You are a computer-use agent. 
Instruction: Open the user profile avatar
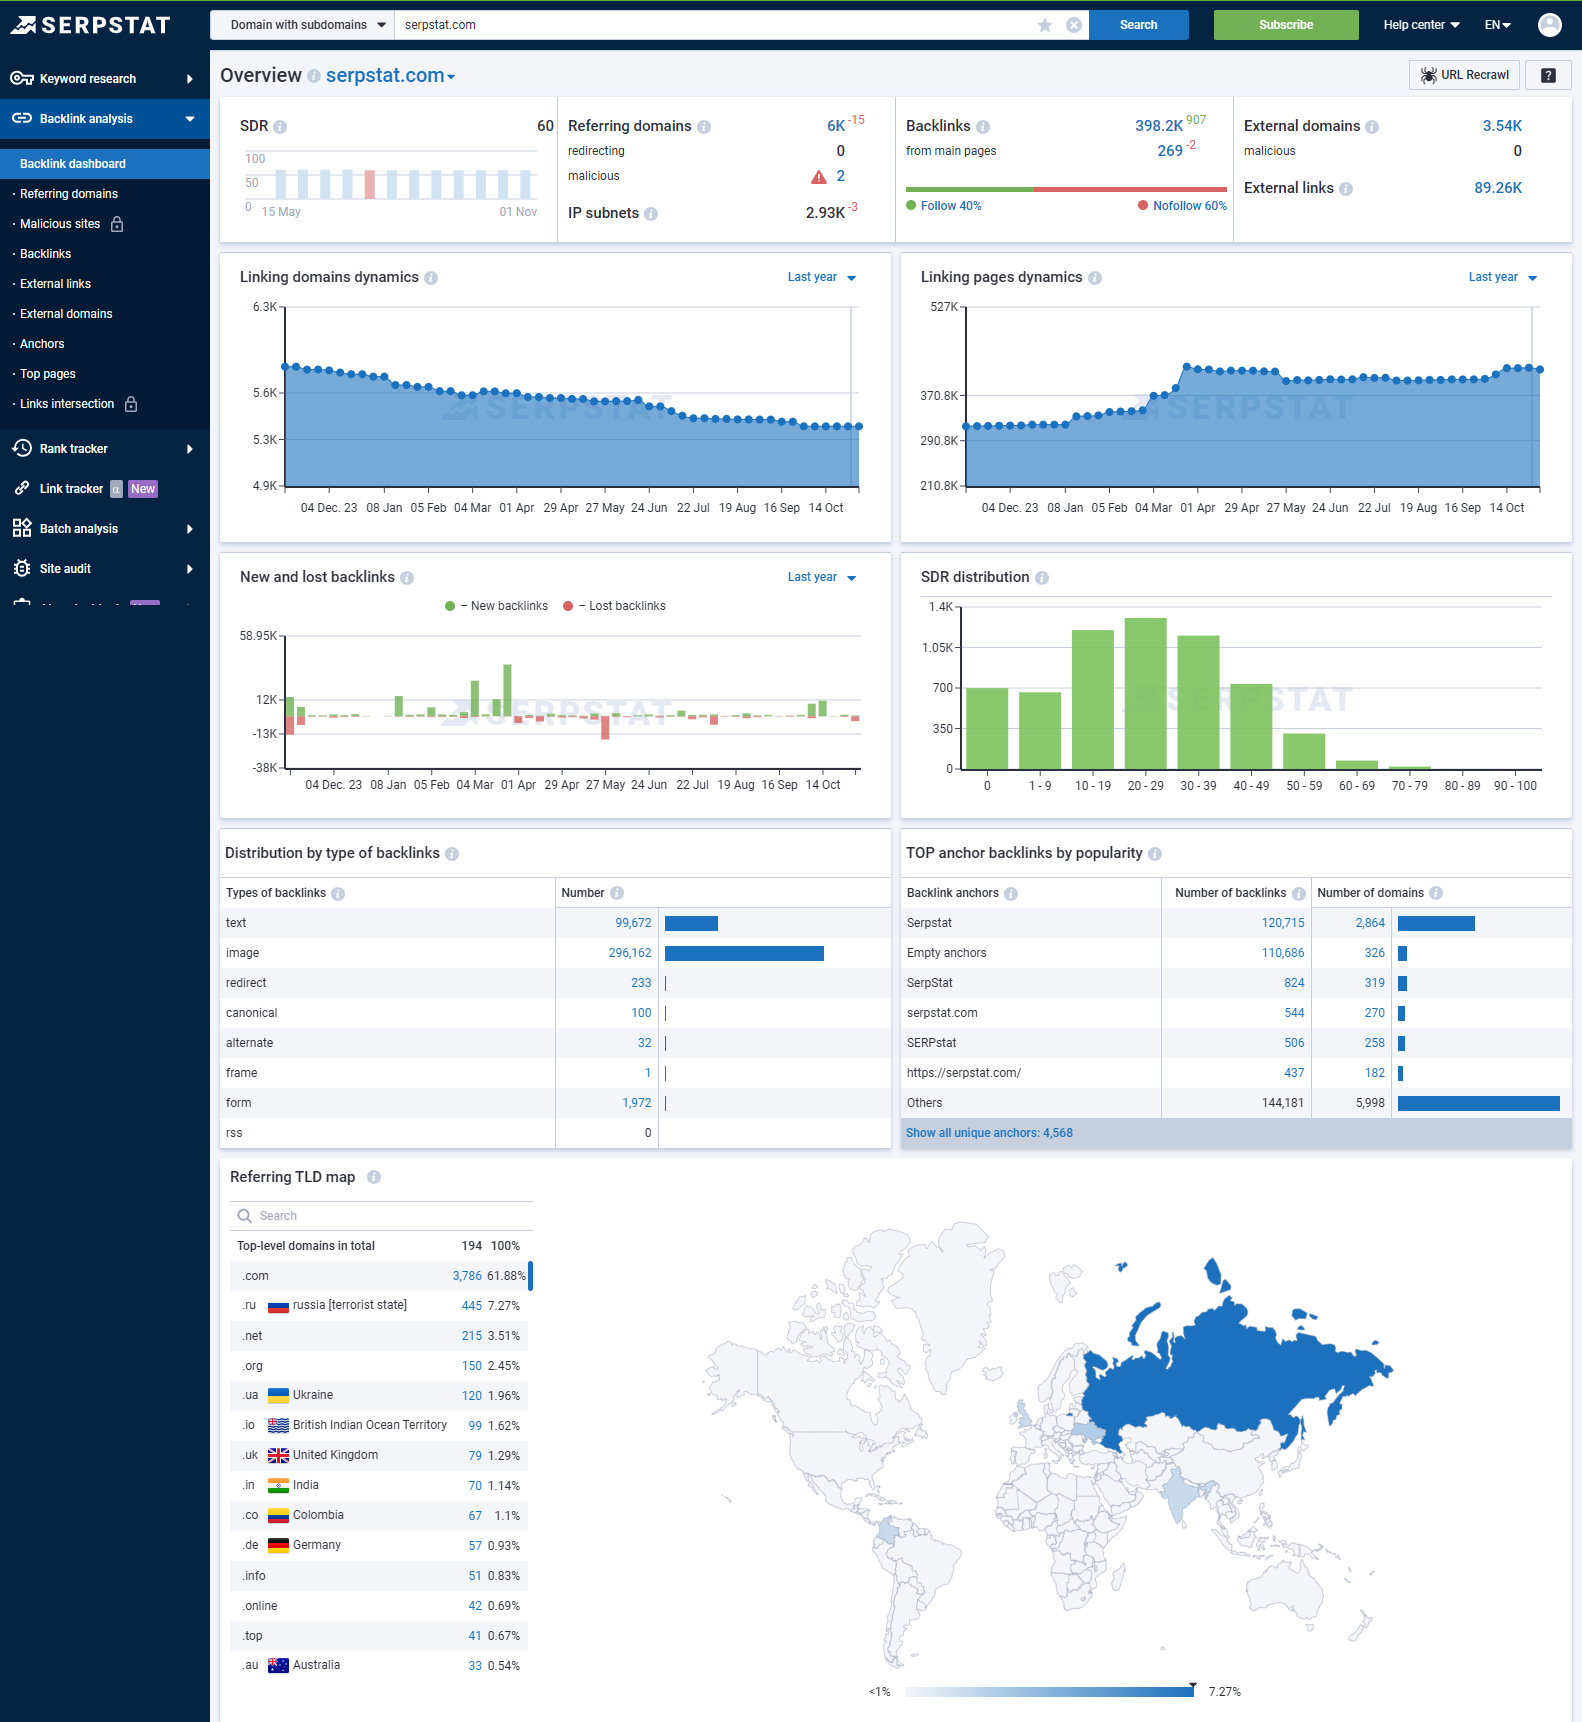[1549, 25]
